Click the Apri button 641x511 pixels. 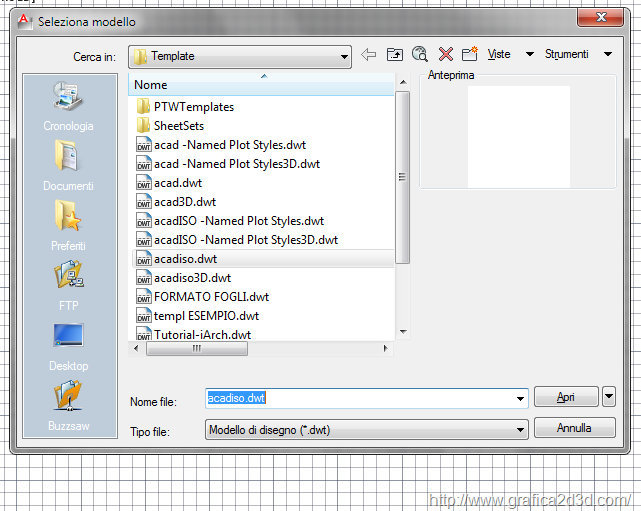click(566, 398)
